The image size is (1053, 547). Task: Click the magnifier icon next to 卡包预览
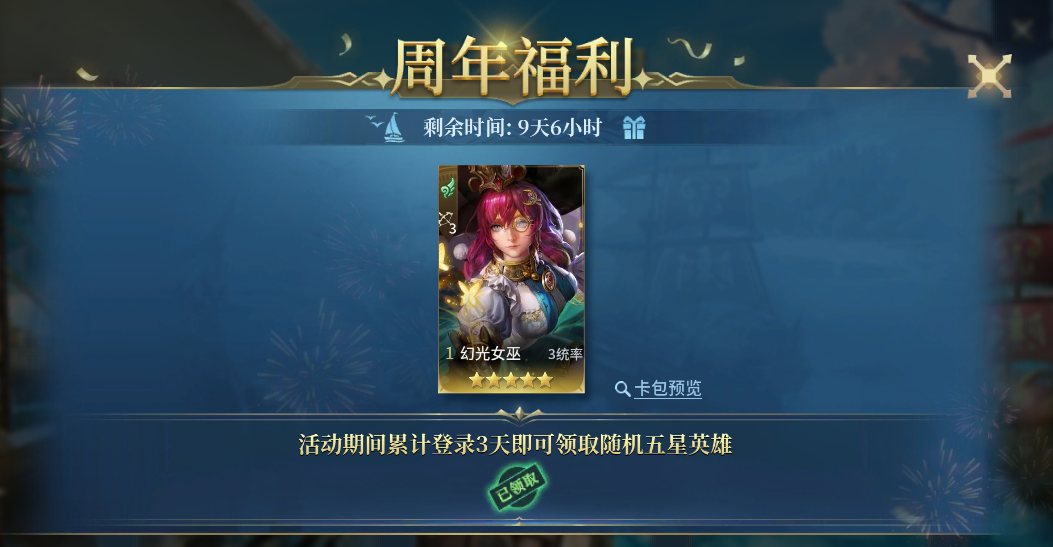[x=623, y=389]
